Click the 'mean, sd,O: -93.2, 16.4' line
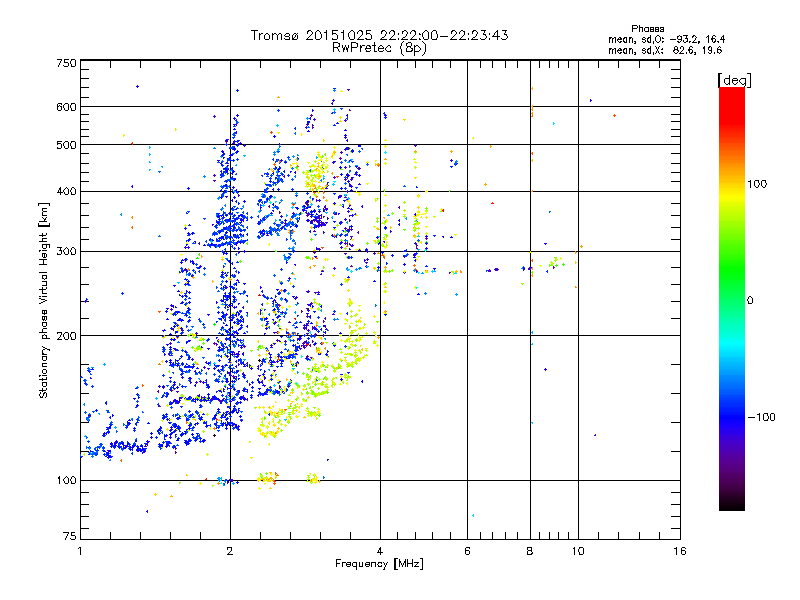The image size is (800, 600). (x=666, y=39)
